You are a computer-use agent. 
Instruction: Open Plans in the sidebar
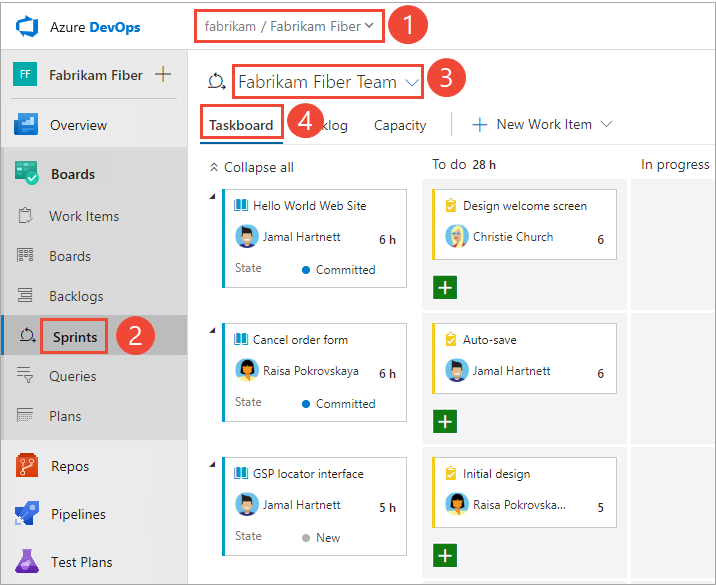point(65,416)
